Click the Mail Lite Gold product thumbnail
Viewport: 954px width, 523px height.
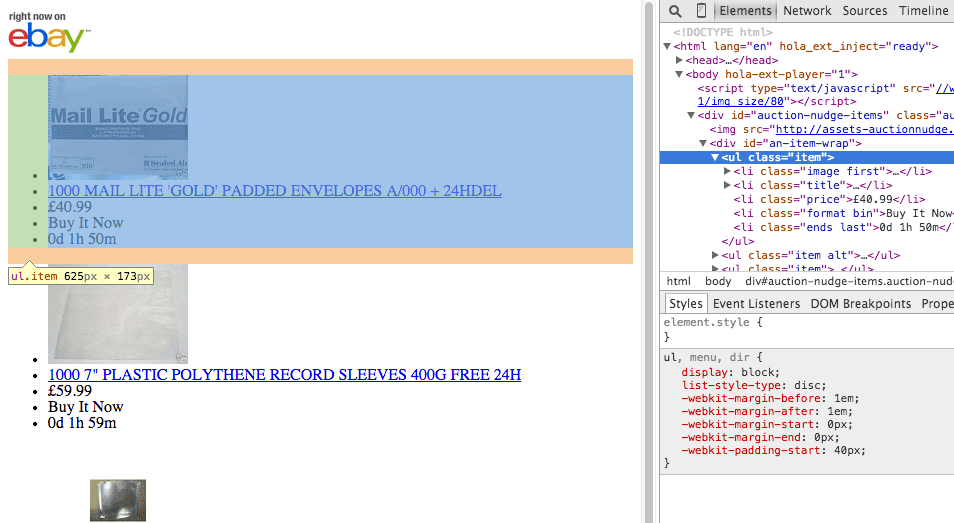(118, 127)
